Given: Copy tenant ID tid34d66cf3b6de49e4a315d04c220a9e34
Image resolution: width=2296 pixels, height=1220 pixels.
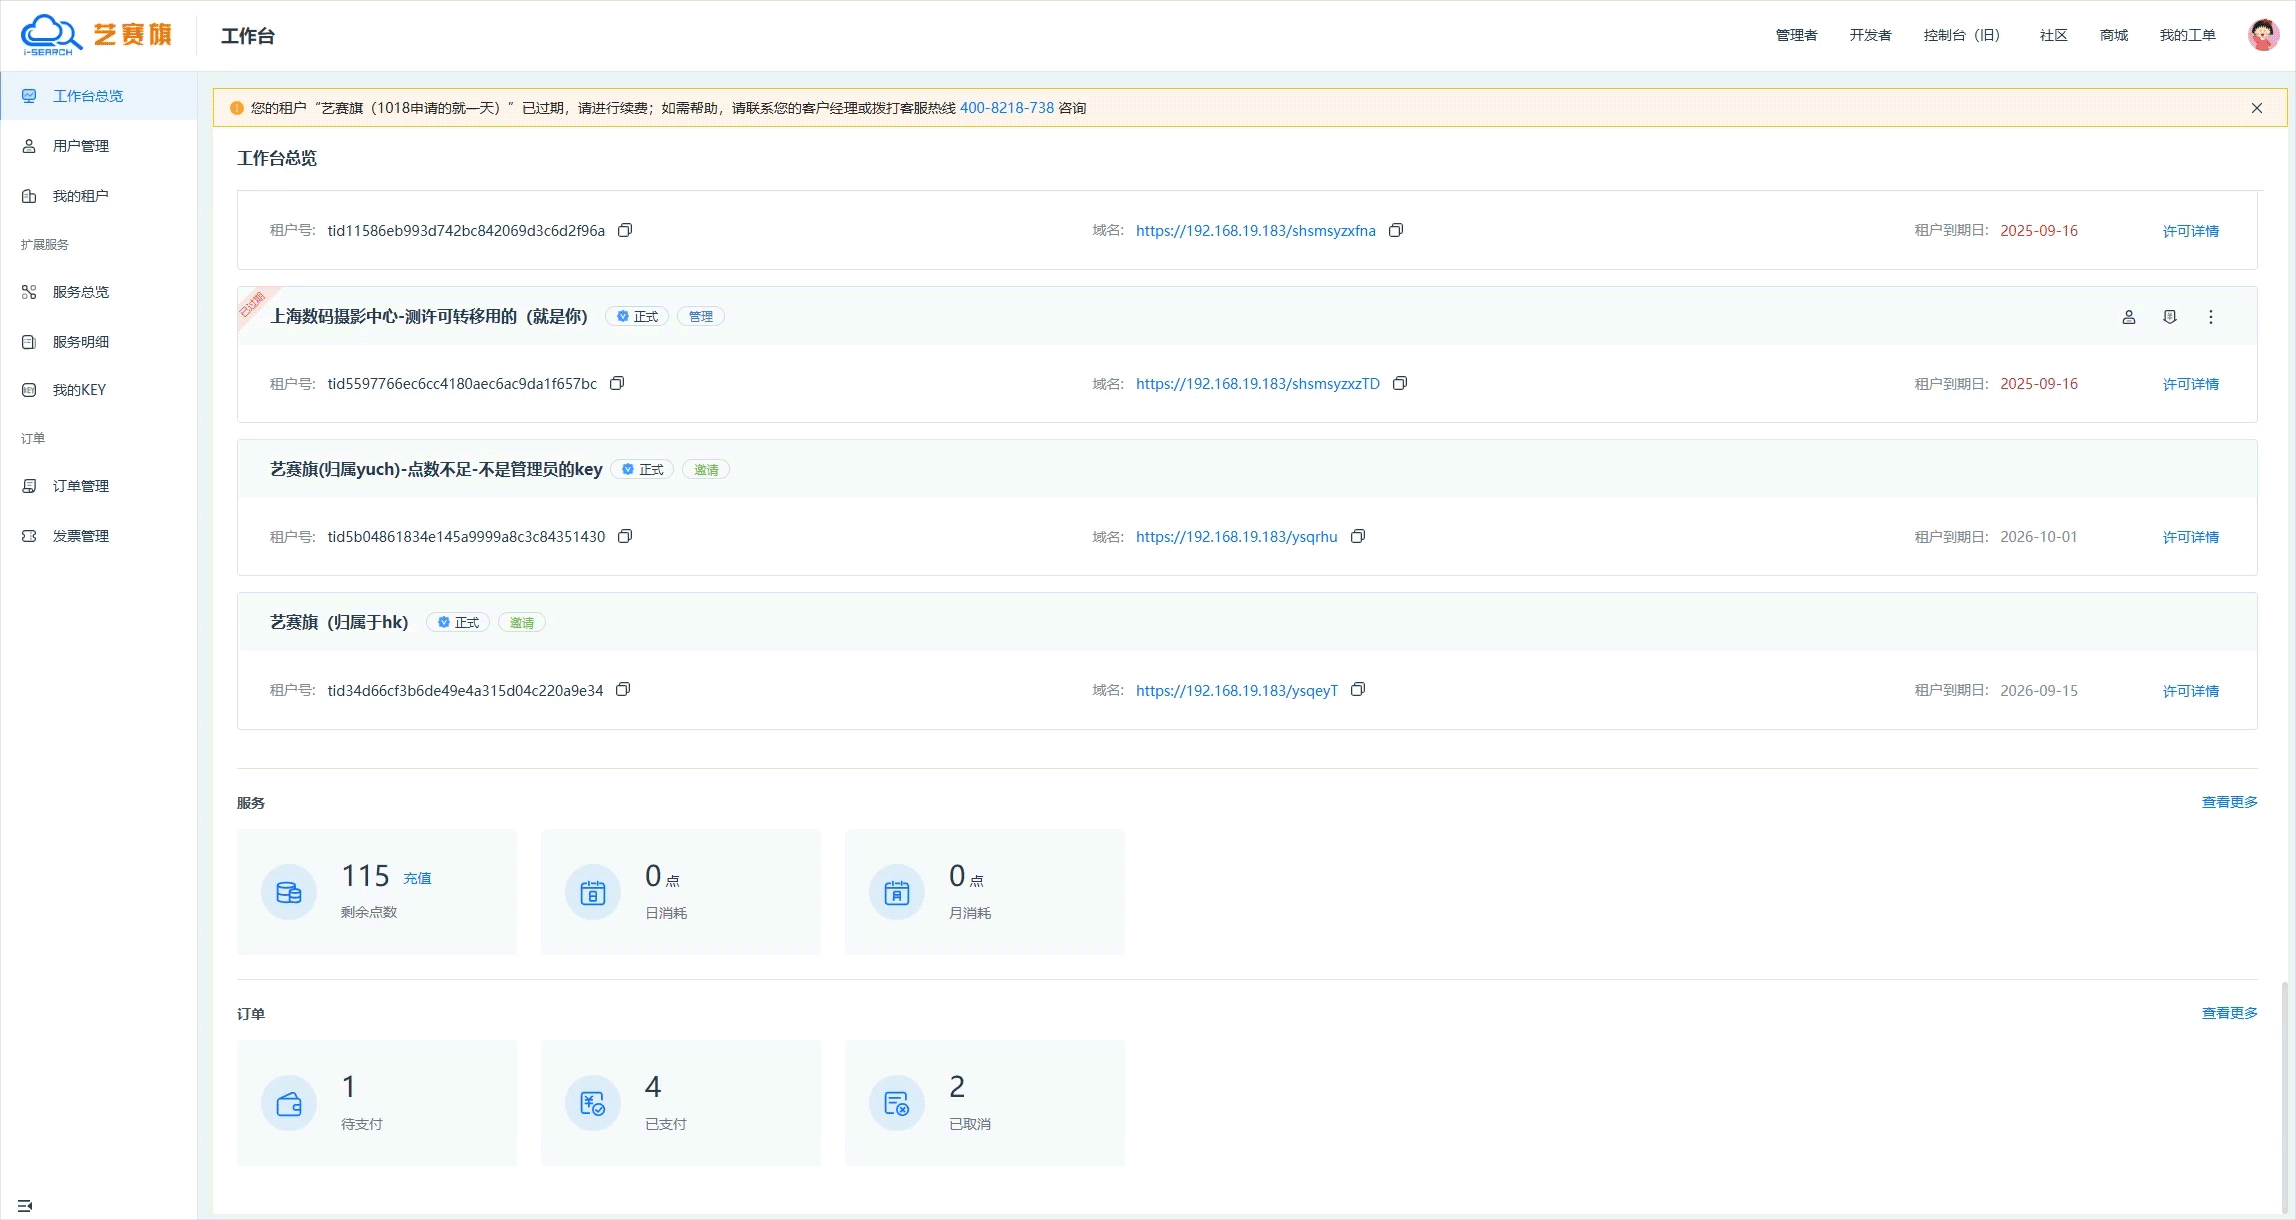Looking at the screenshot, I should [623, 690].
